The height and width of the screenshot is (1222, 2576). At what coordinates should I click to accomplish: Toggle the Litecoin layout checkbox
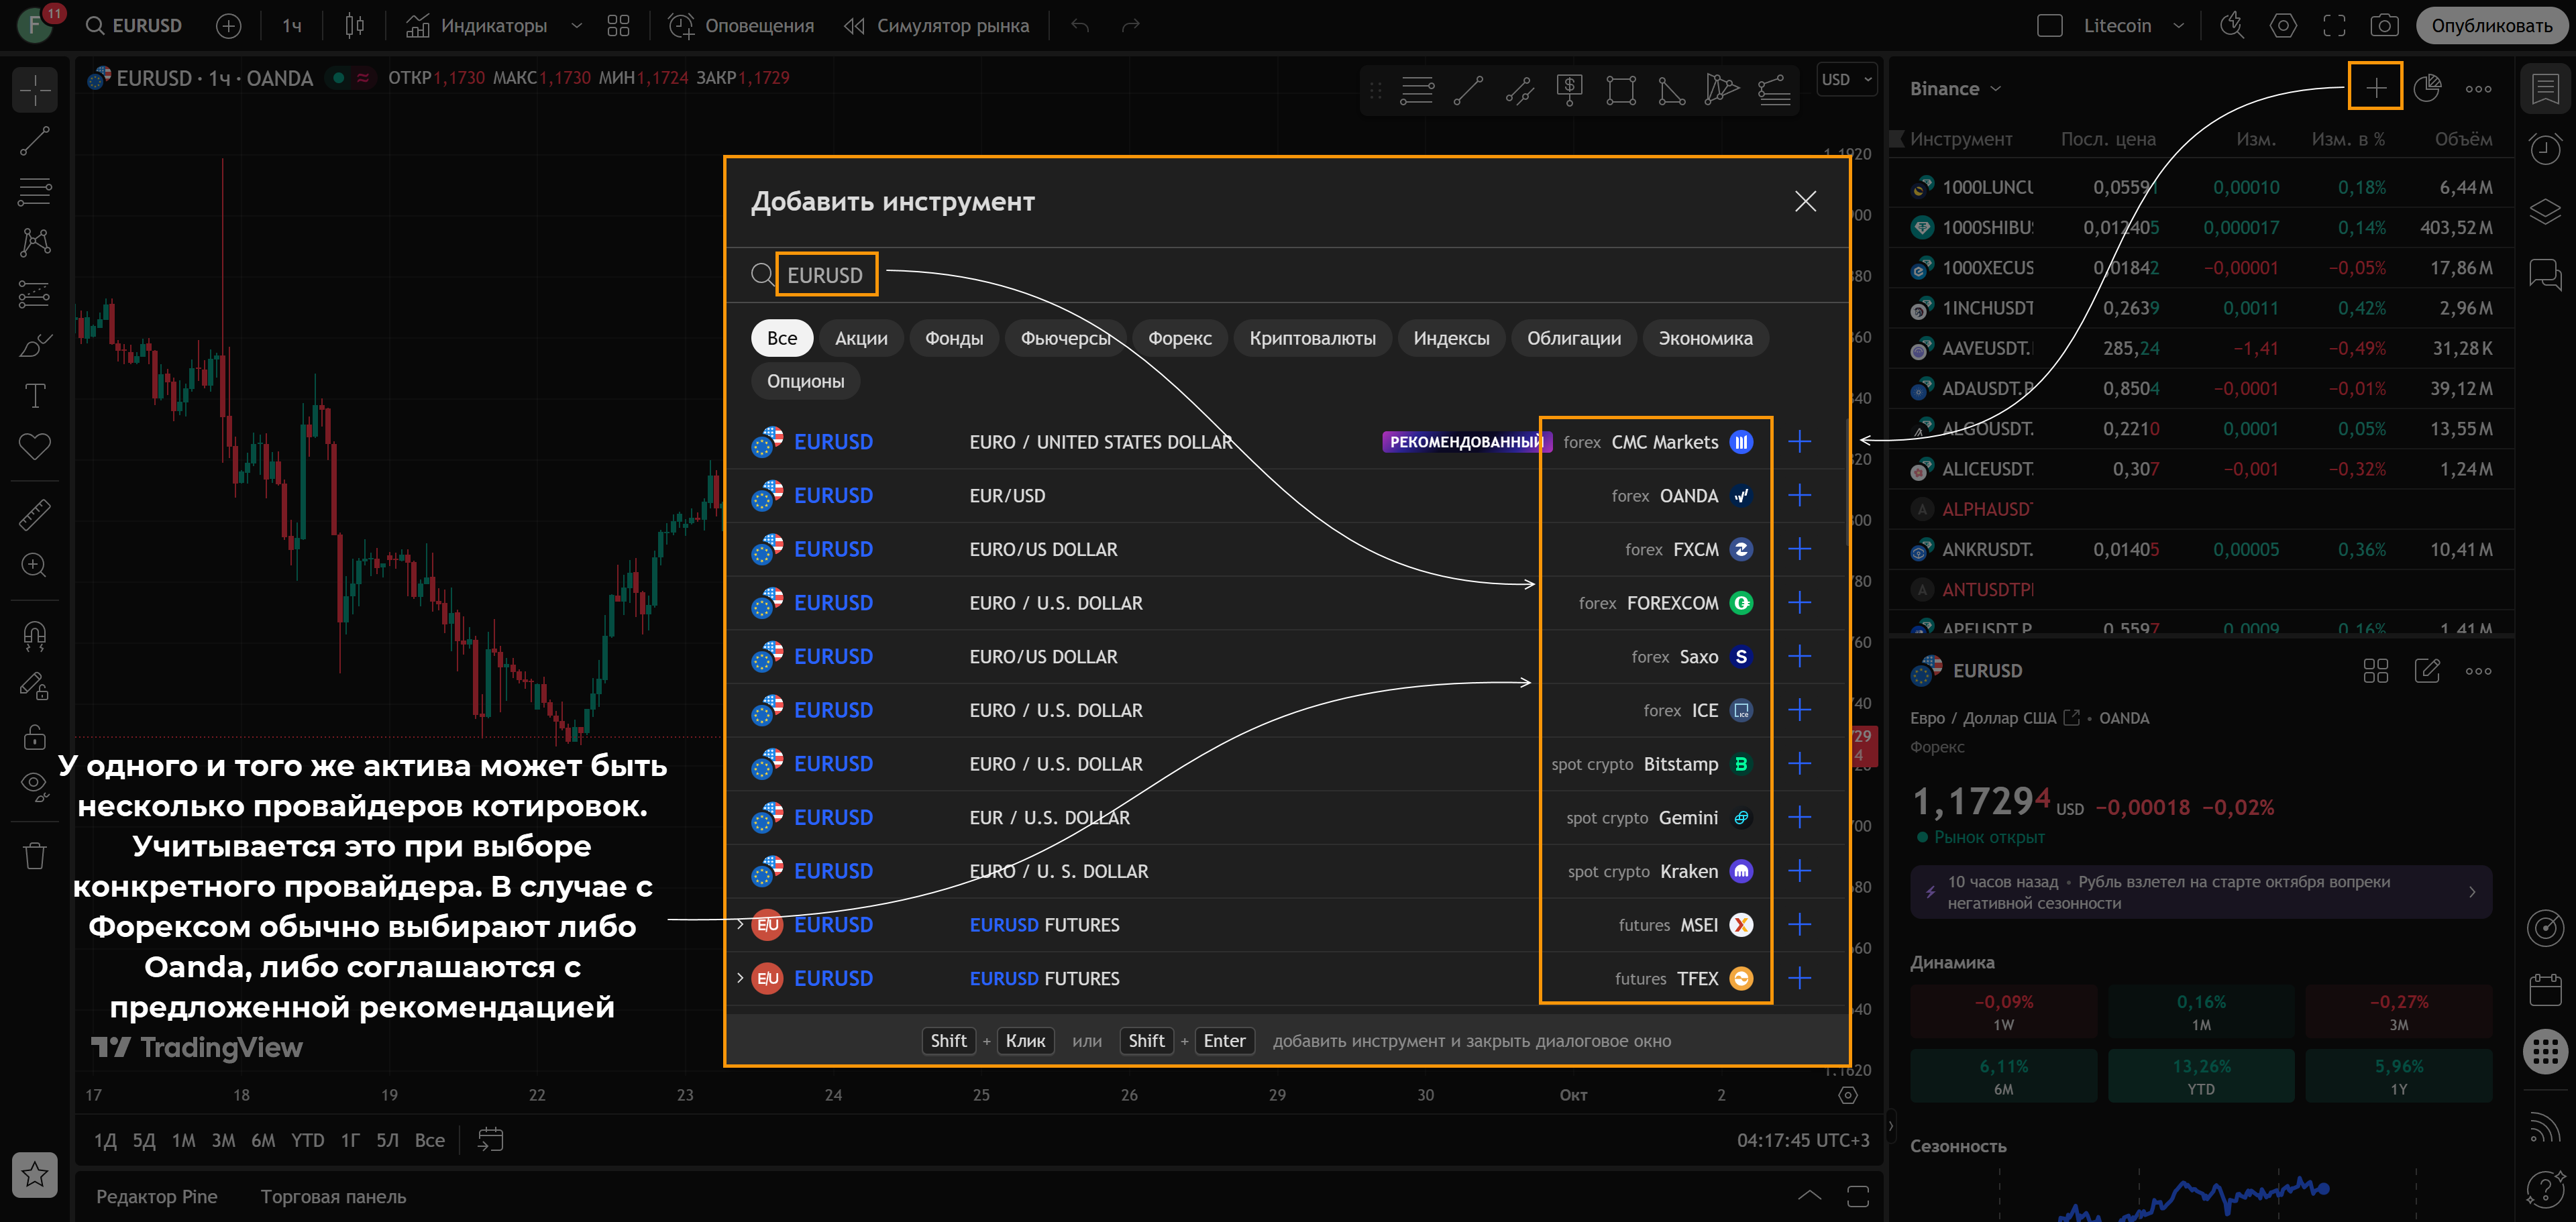tap(2050, 26)
